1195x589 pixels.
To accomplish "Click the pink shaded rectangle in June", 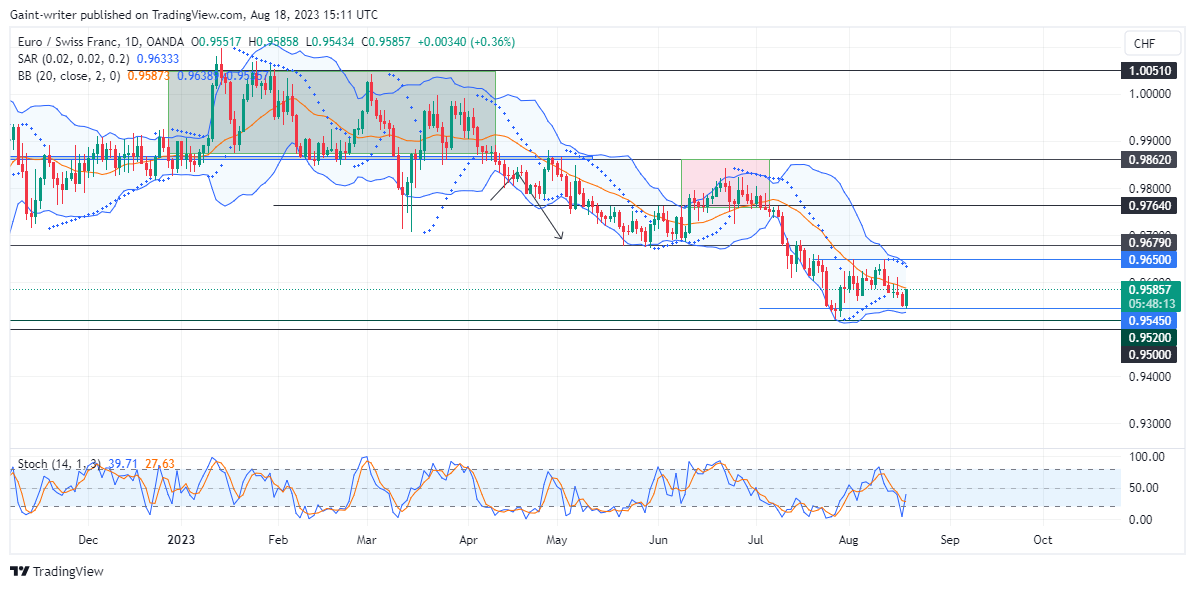I will pos(725,183).
